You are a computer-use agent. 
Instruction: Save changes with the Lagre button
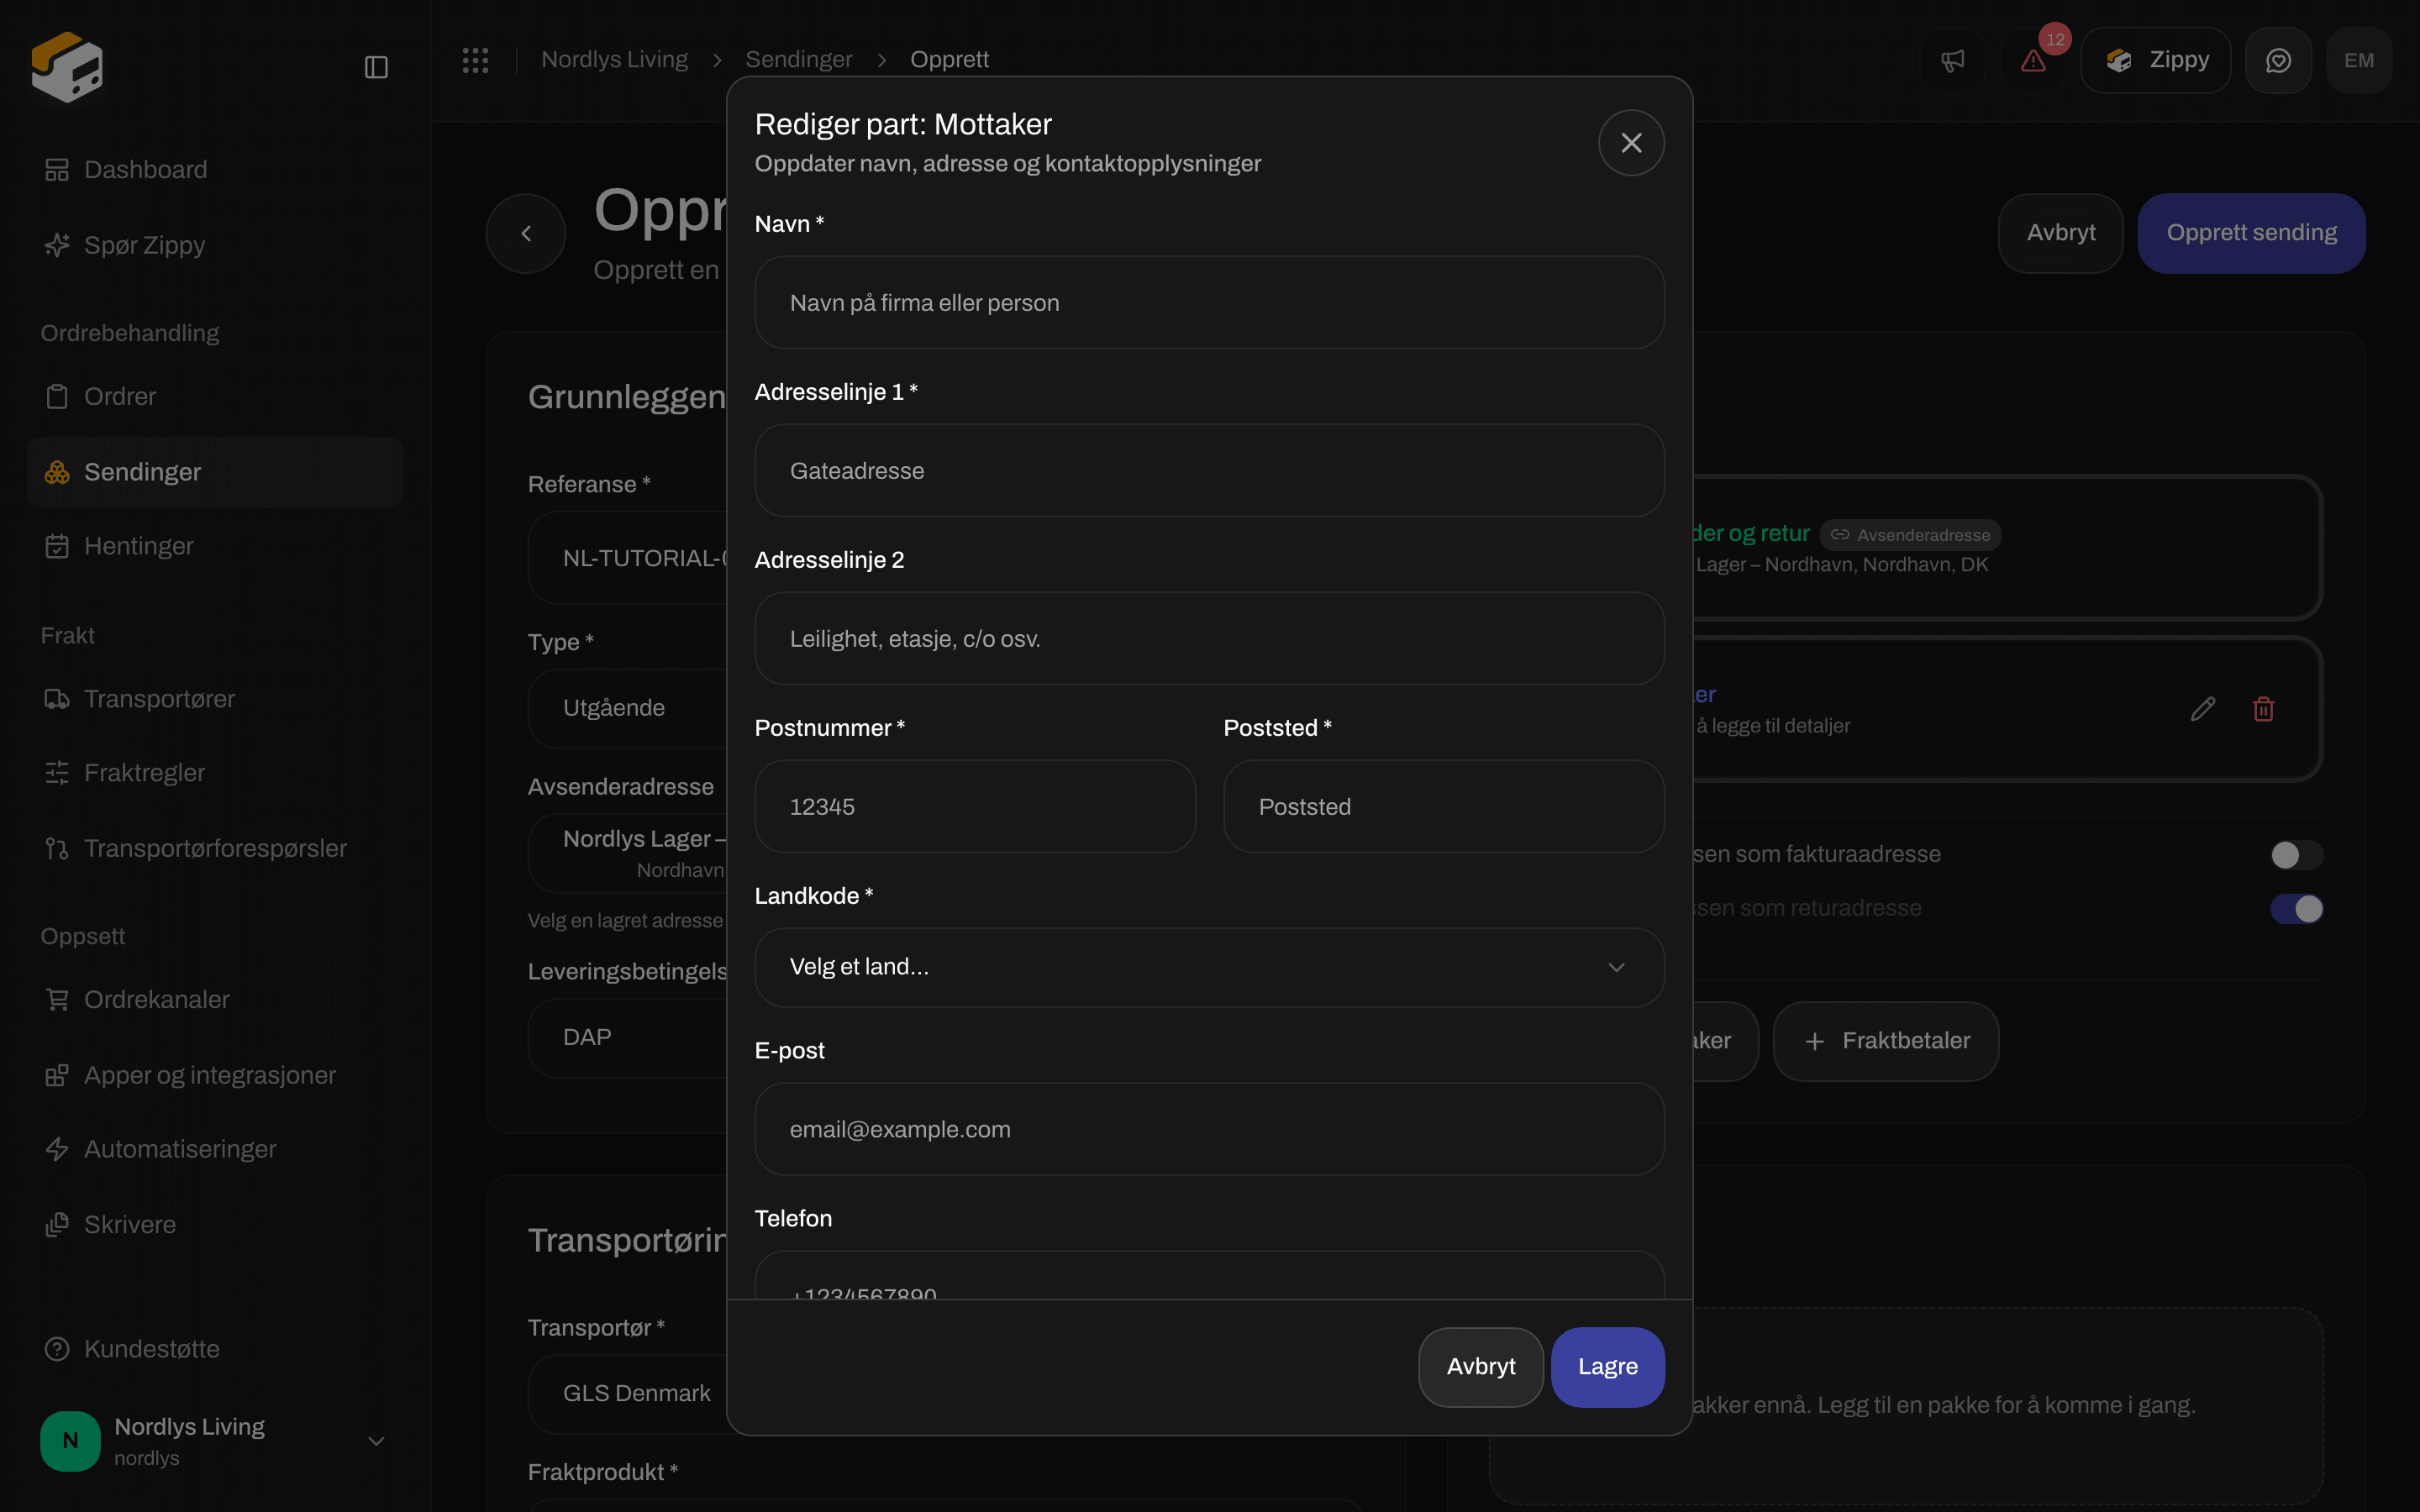pyautogui.click(x=1607, y=1367)
